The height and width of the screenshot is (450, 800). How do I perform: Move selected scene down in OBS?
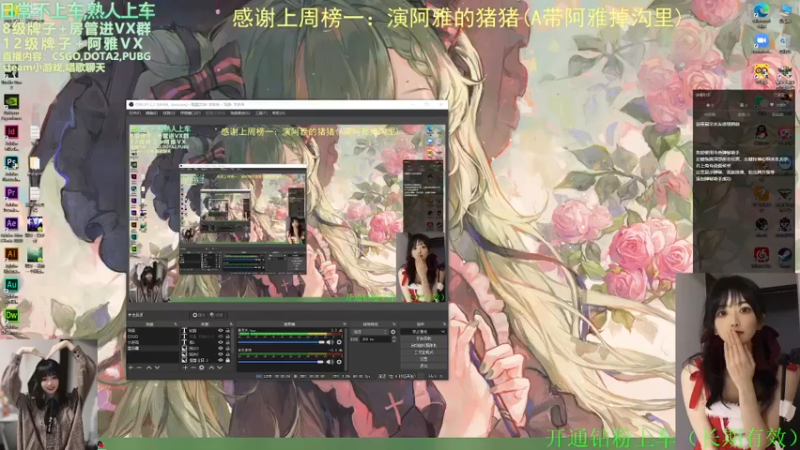[x=157, y=367]
